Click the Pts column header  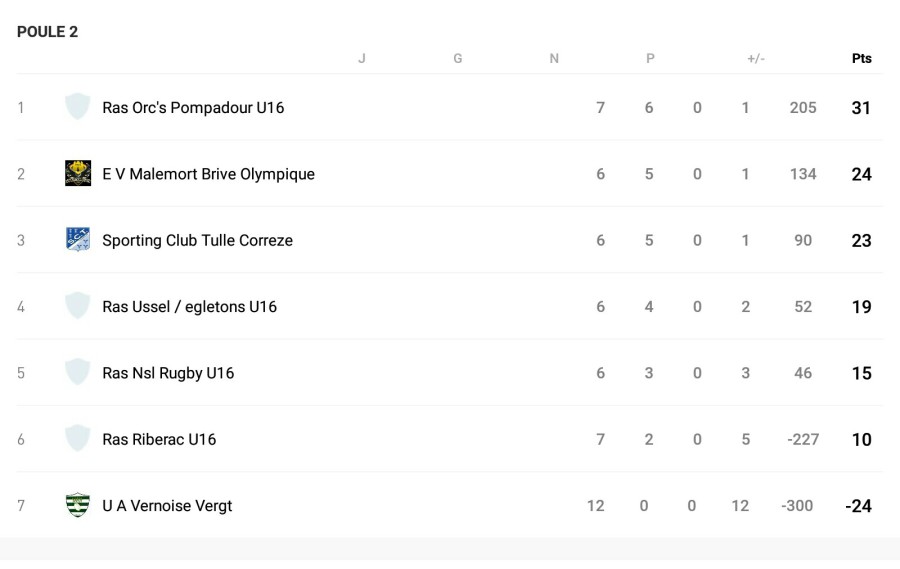(861, 58)
